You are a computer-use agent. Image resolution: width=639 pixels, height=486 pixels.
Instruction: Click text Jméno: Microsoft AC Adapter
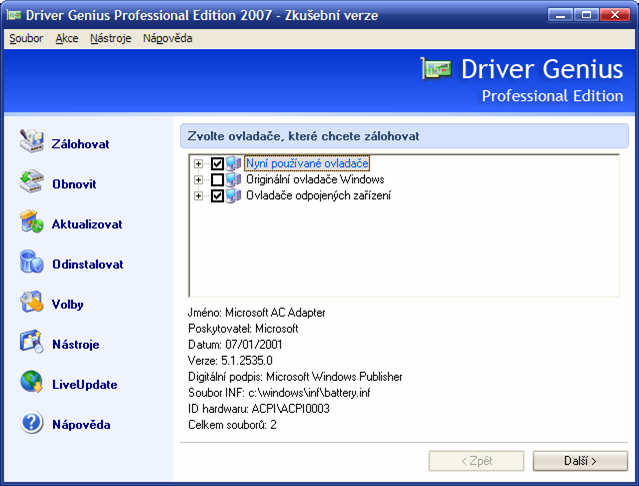[256, 313]
